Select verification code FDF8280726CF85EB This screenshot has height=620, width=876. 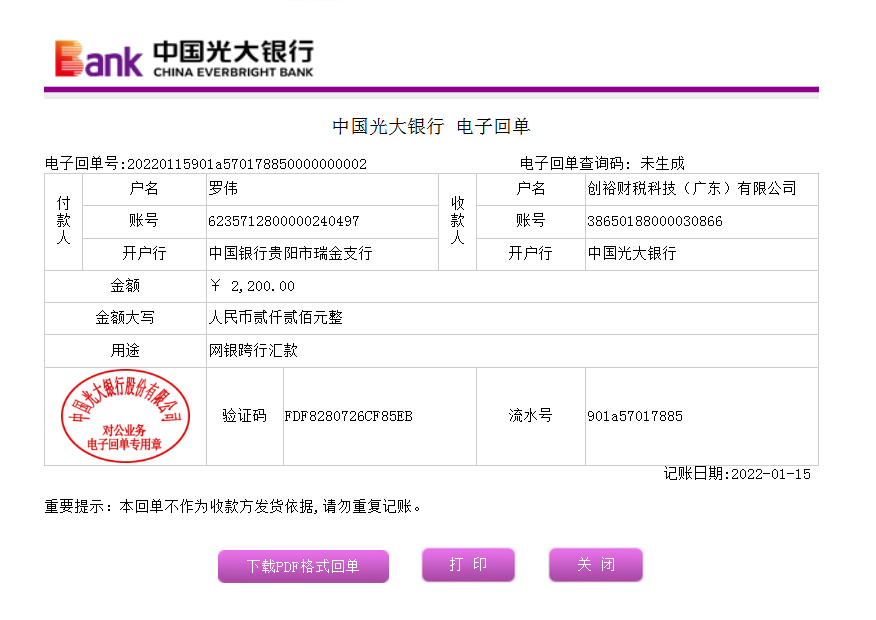click(349, 416)
